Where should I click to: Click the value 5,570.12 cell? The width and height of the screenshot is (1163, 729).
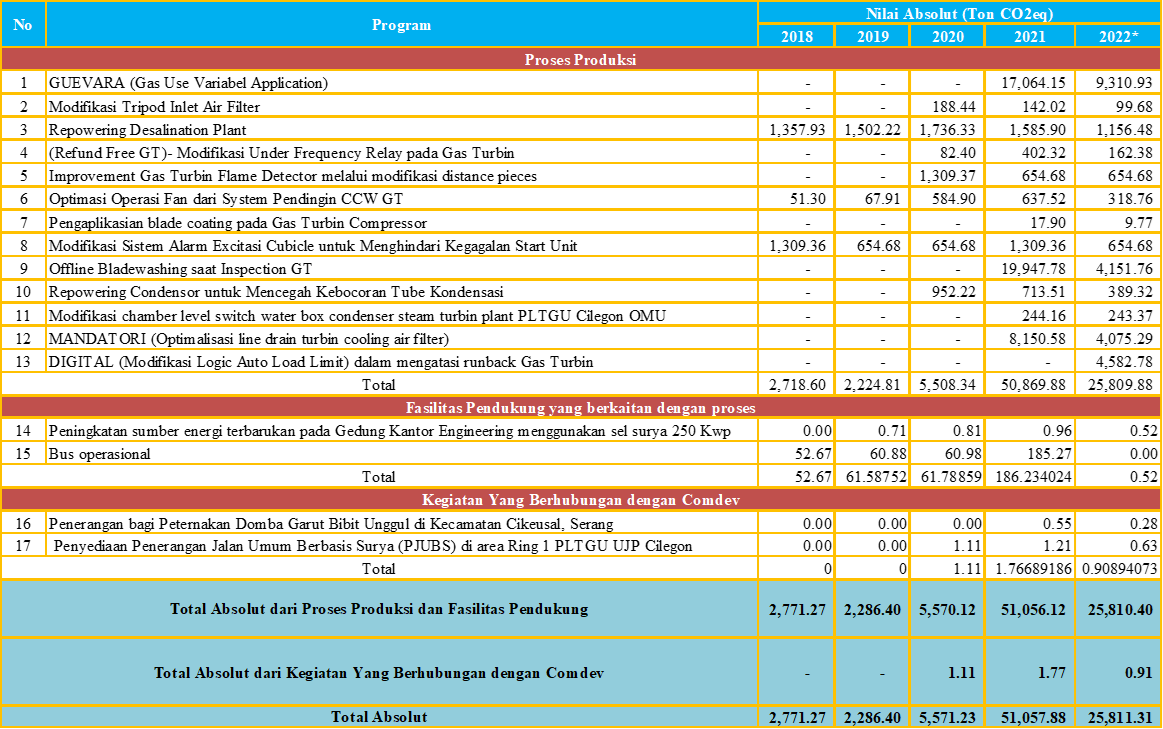point(947,608)
